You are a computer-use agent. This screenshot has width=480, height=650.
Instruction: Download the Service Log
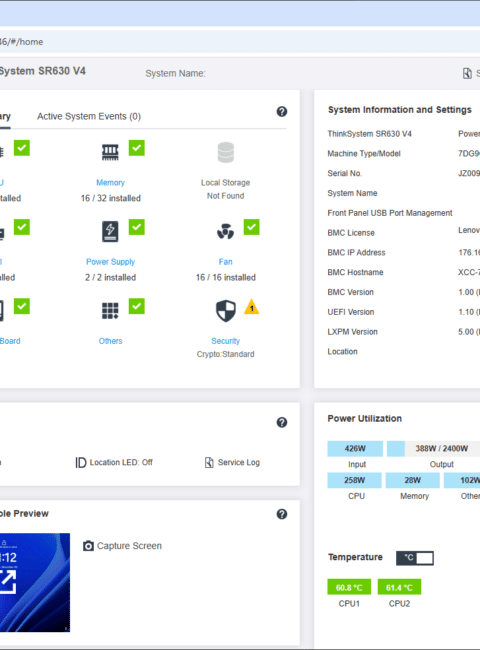click(233, 462)
